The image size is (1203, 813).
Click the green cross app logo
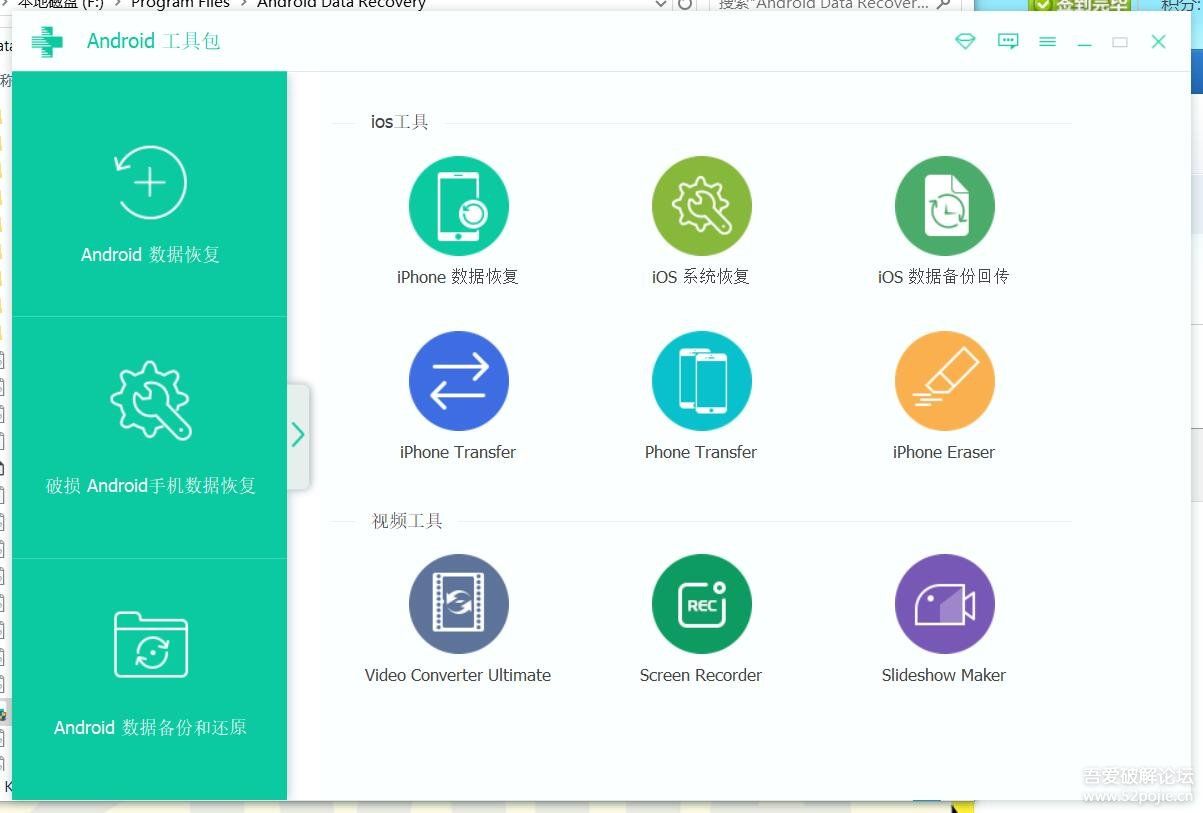click(47, 42)
